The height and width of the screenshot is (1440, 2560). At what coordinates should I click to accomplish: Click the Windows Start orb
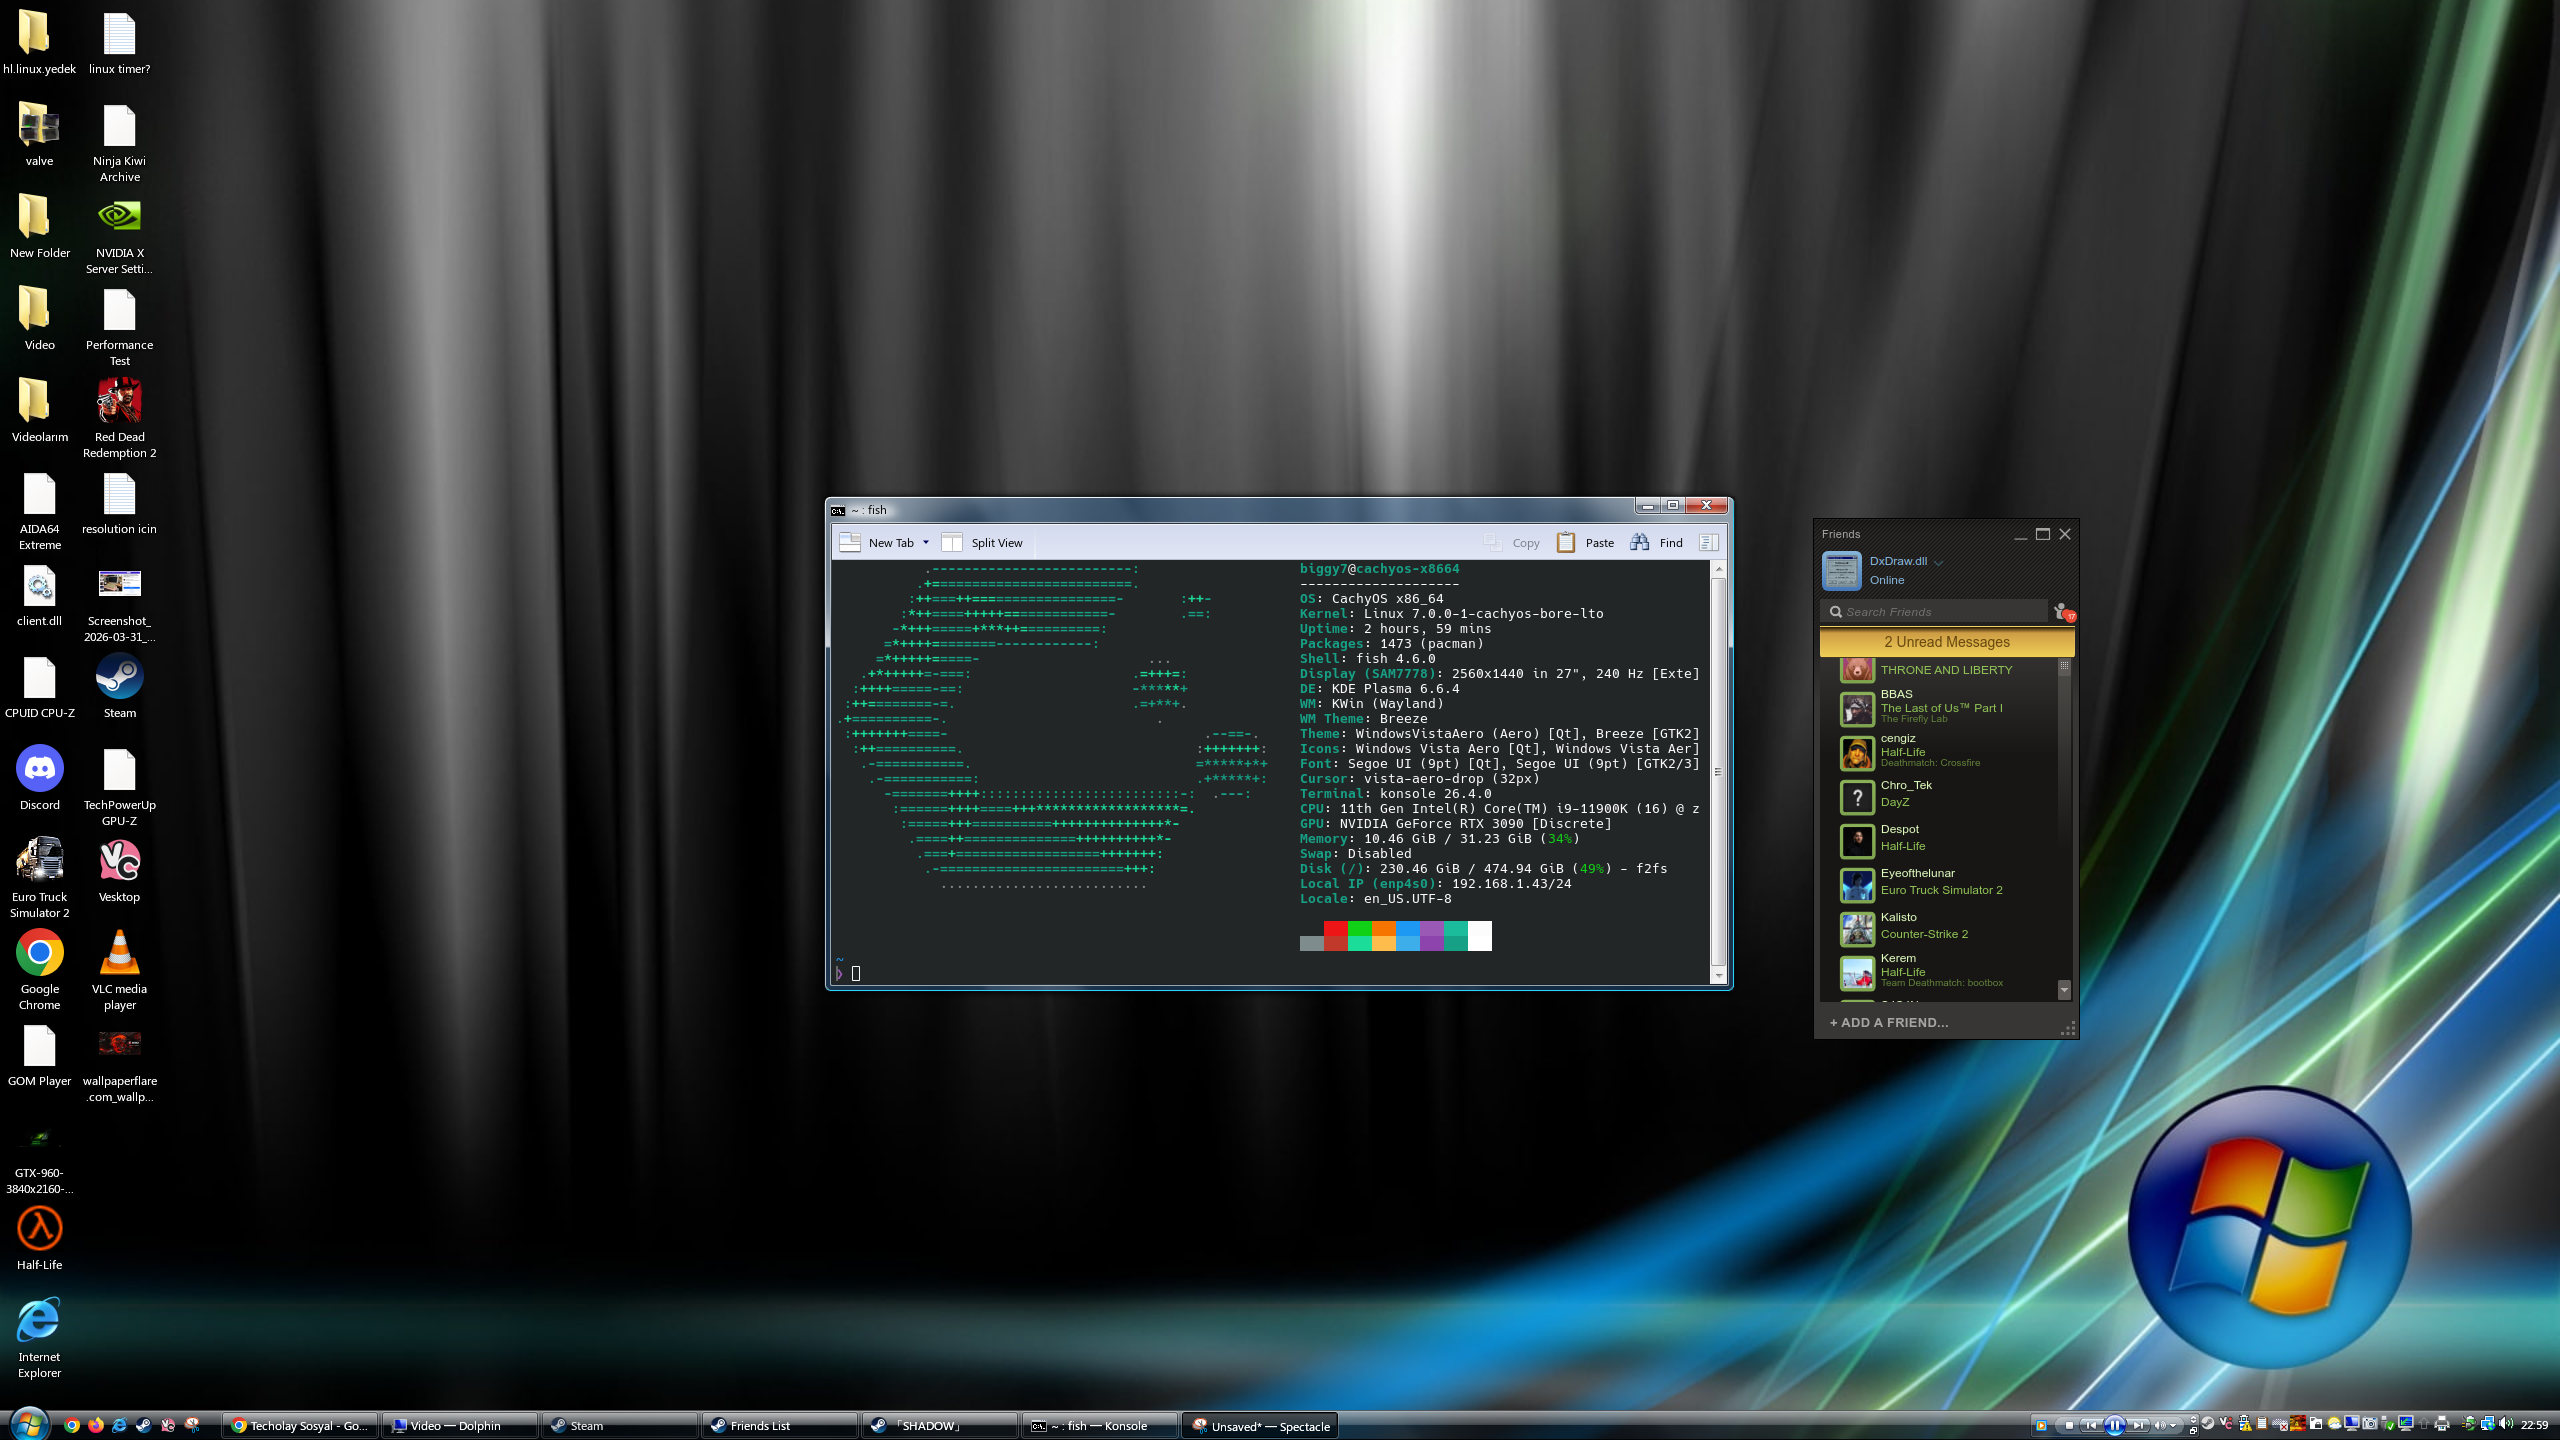point(28,1424)
